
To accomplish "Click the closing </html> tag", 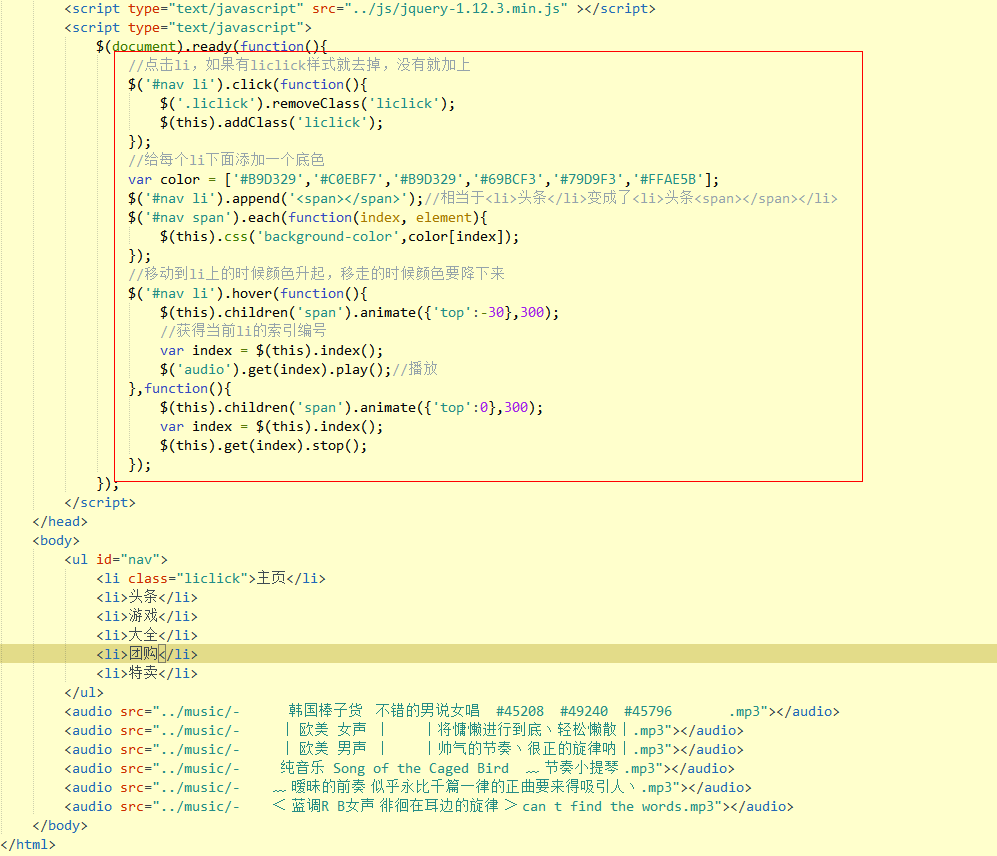I will tap(28, 845).
